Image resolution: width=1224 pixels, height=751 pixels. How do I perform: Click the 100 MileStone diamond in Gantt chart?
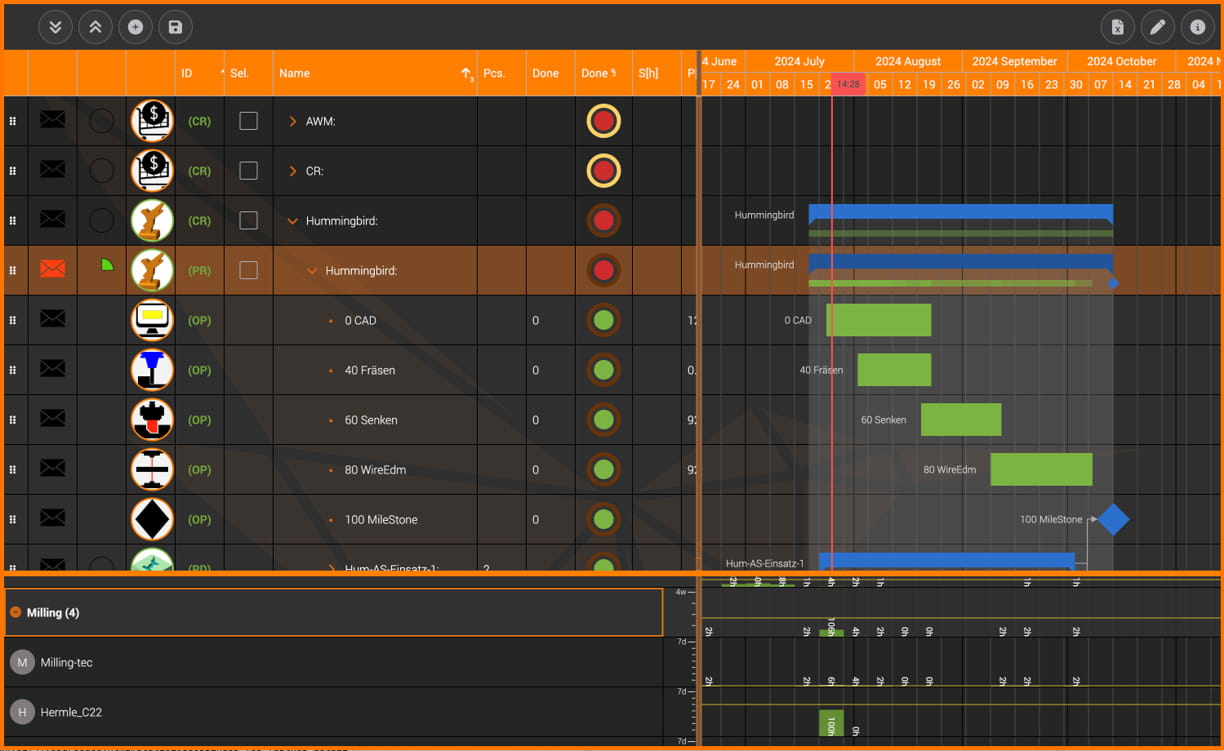click(1113, 519)
